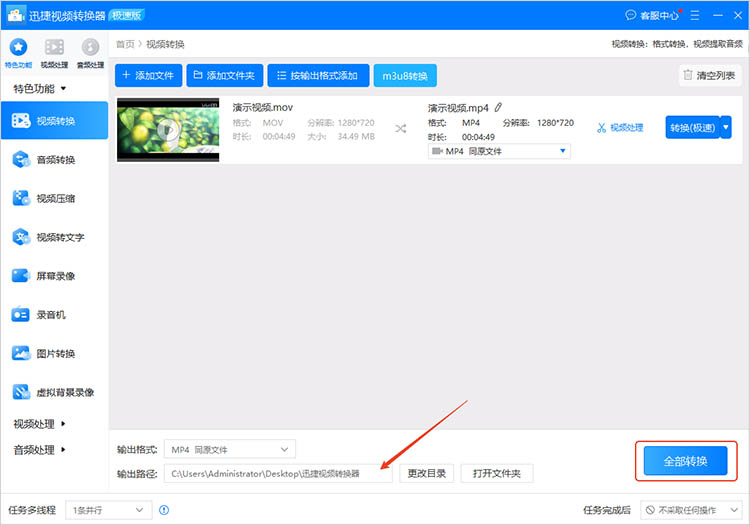Click the pencil icon to rename 演示视频.mp4
The width and height of the screenshot is (750, 525).
[498, 107]
